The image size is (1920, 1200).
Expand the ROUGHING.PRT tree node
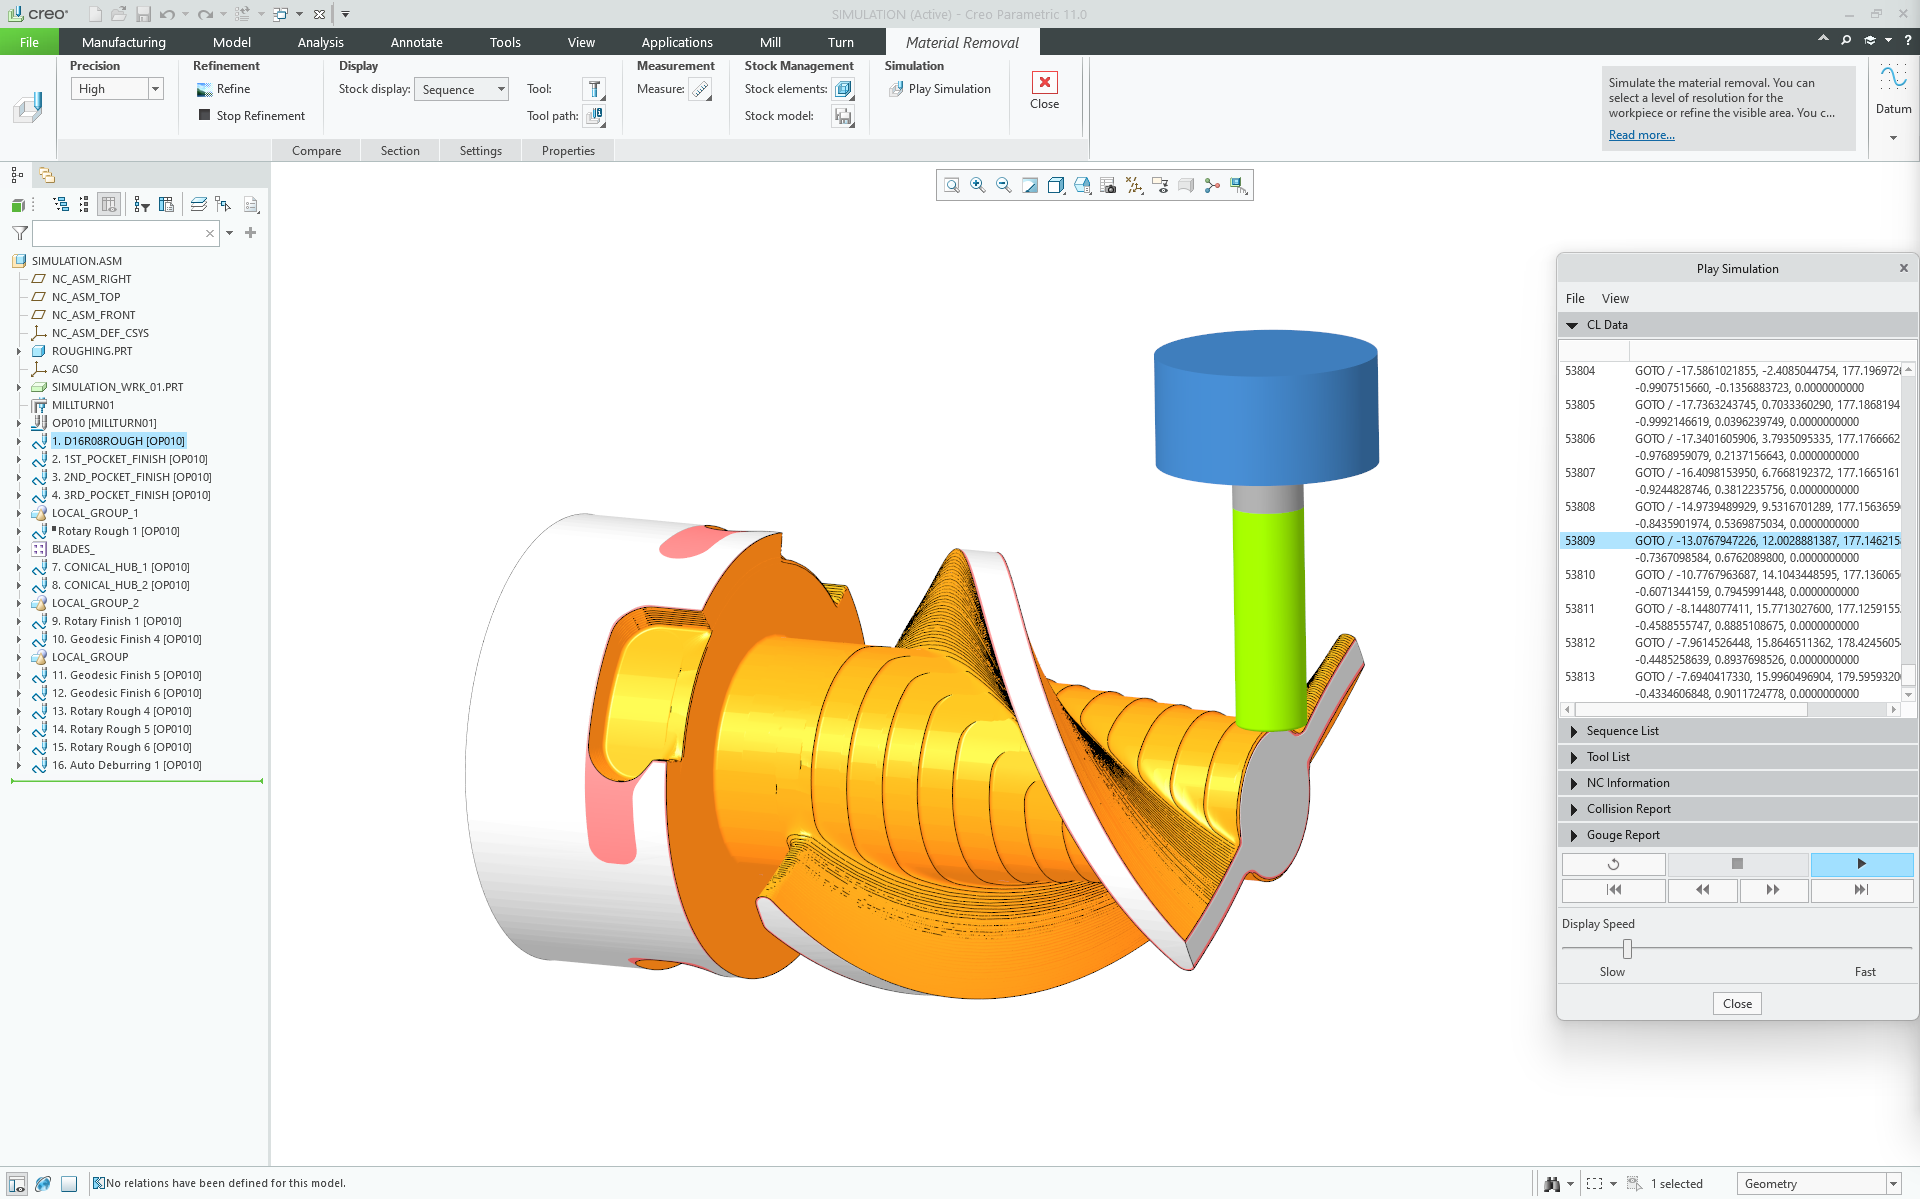pyautogui.click(x=18, y=351)
